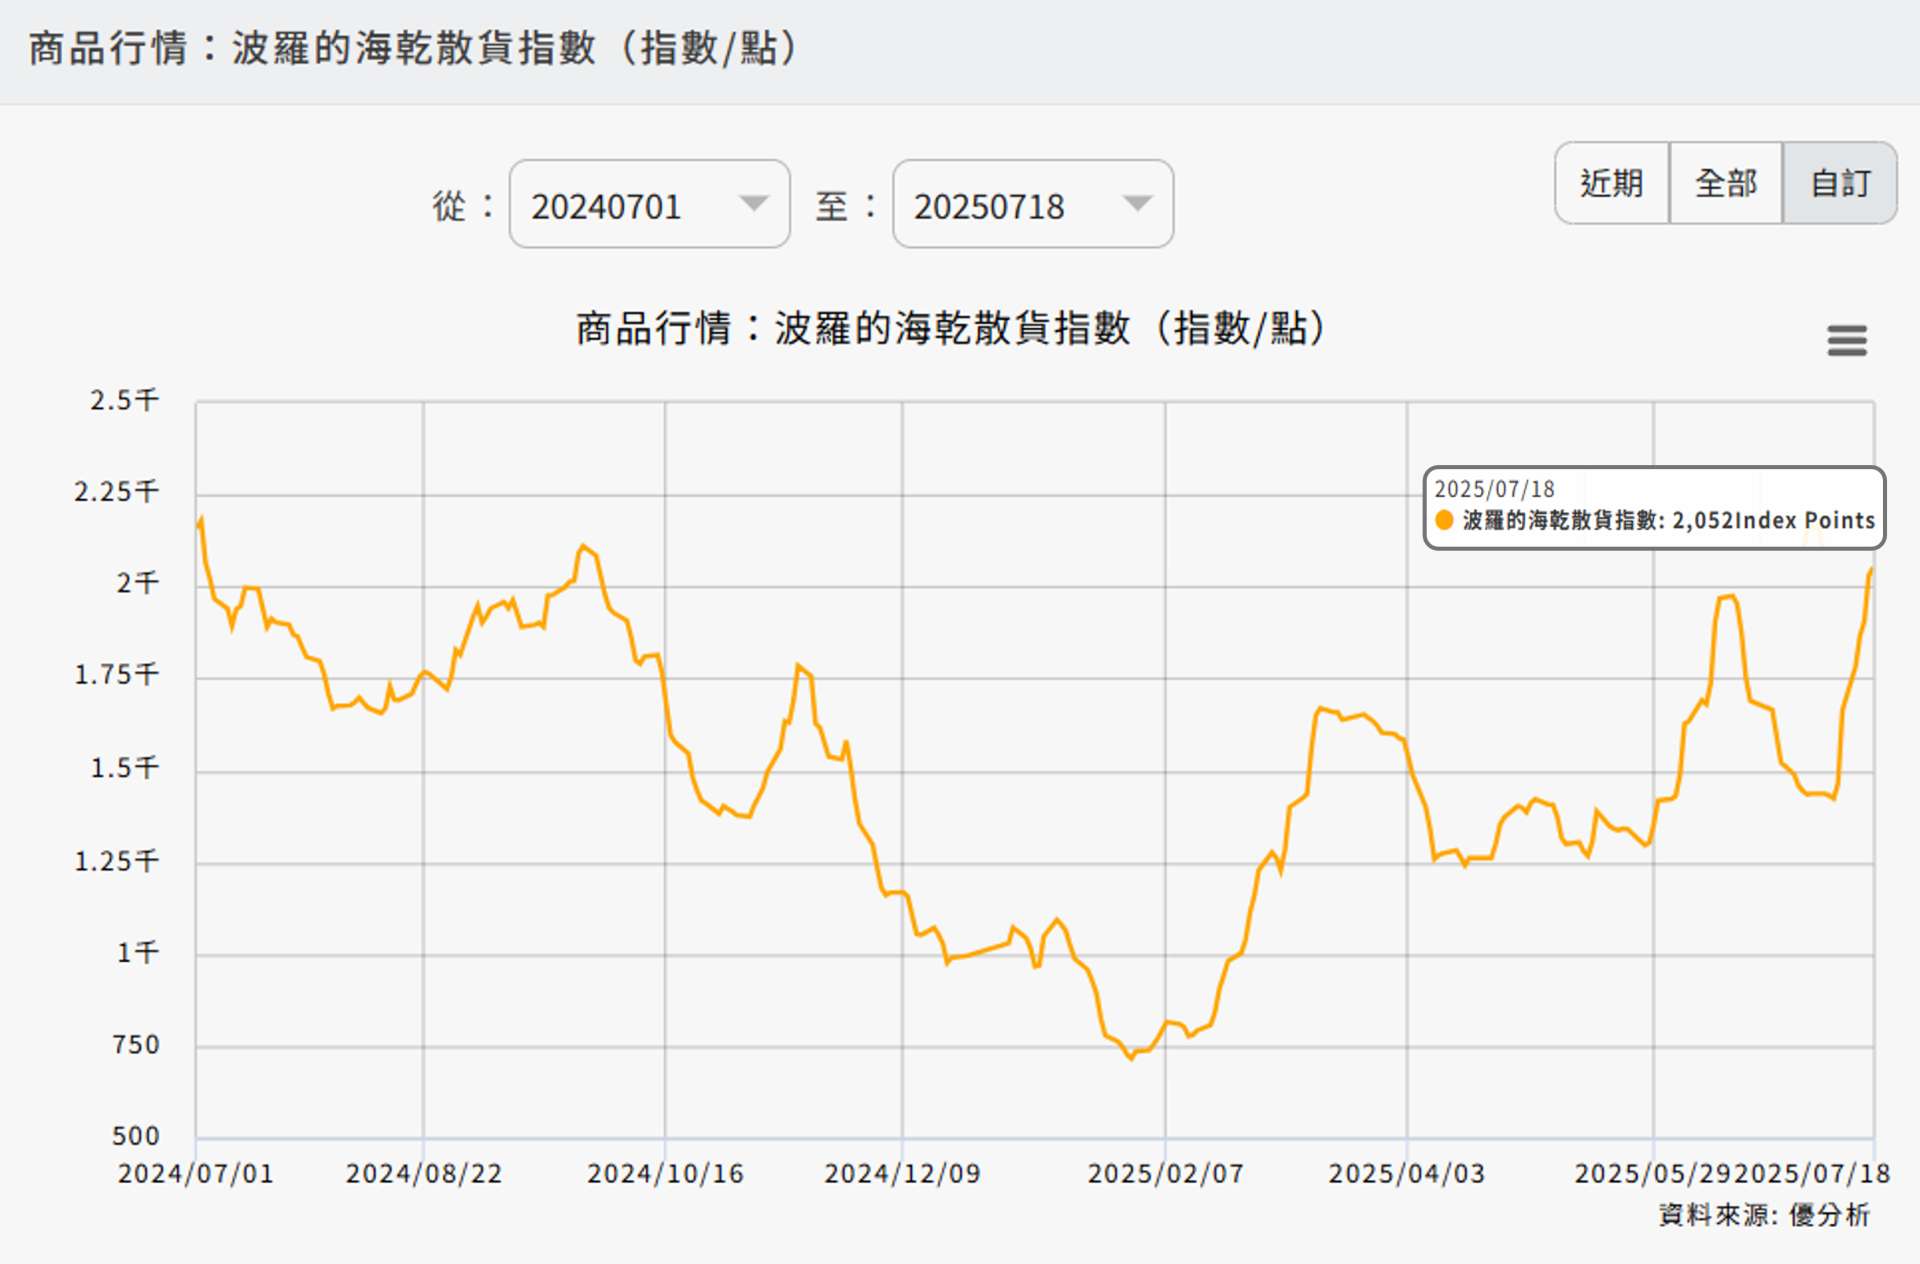1920x1264 pixels.
Task: Click the y-axis label 750
Action: coord(136,1045)
